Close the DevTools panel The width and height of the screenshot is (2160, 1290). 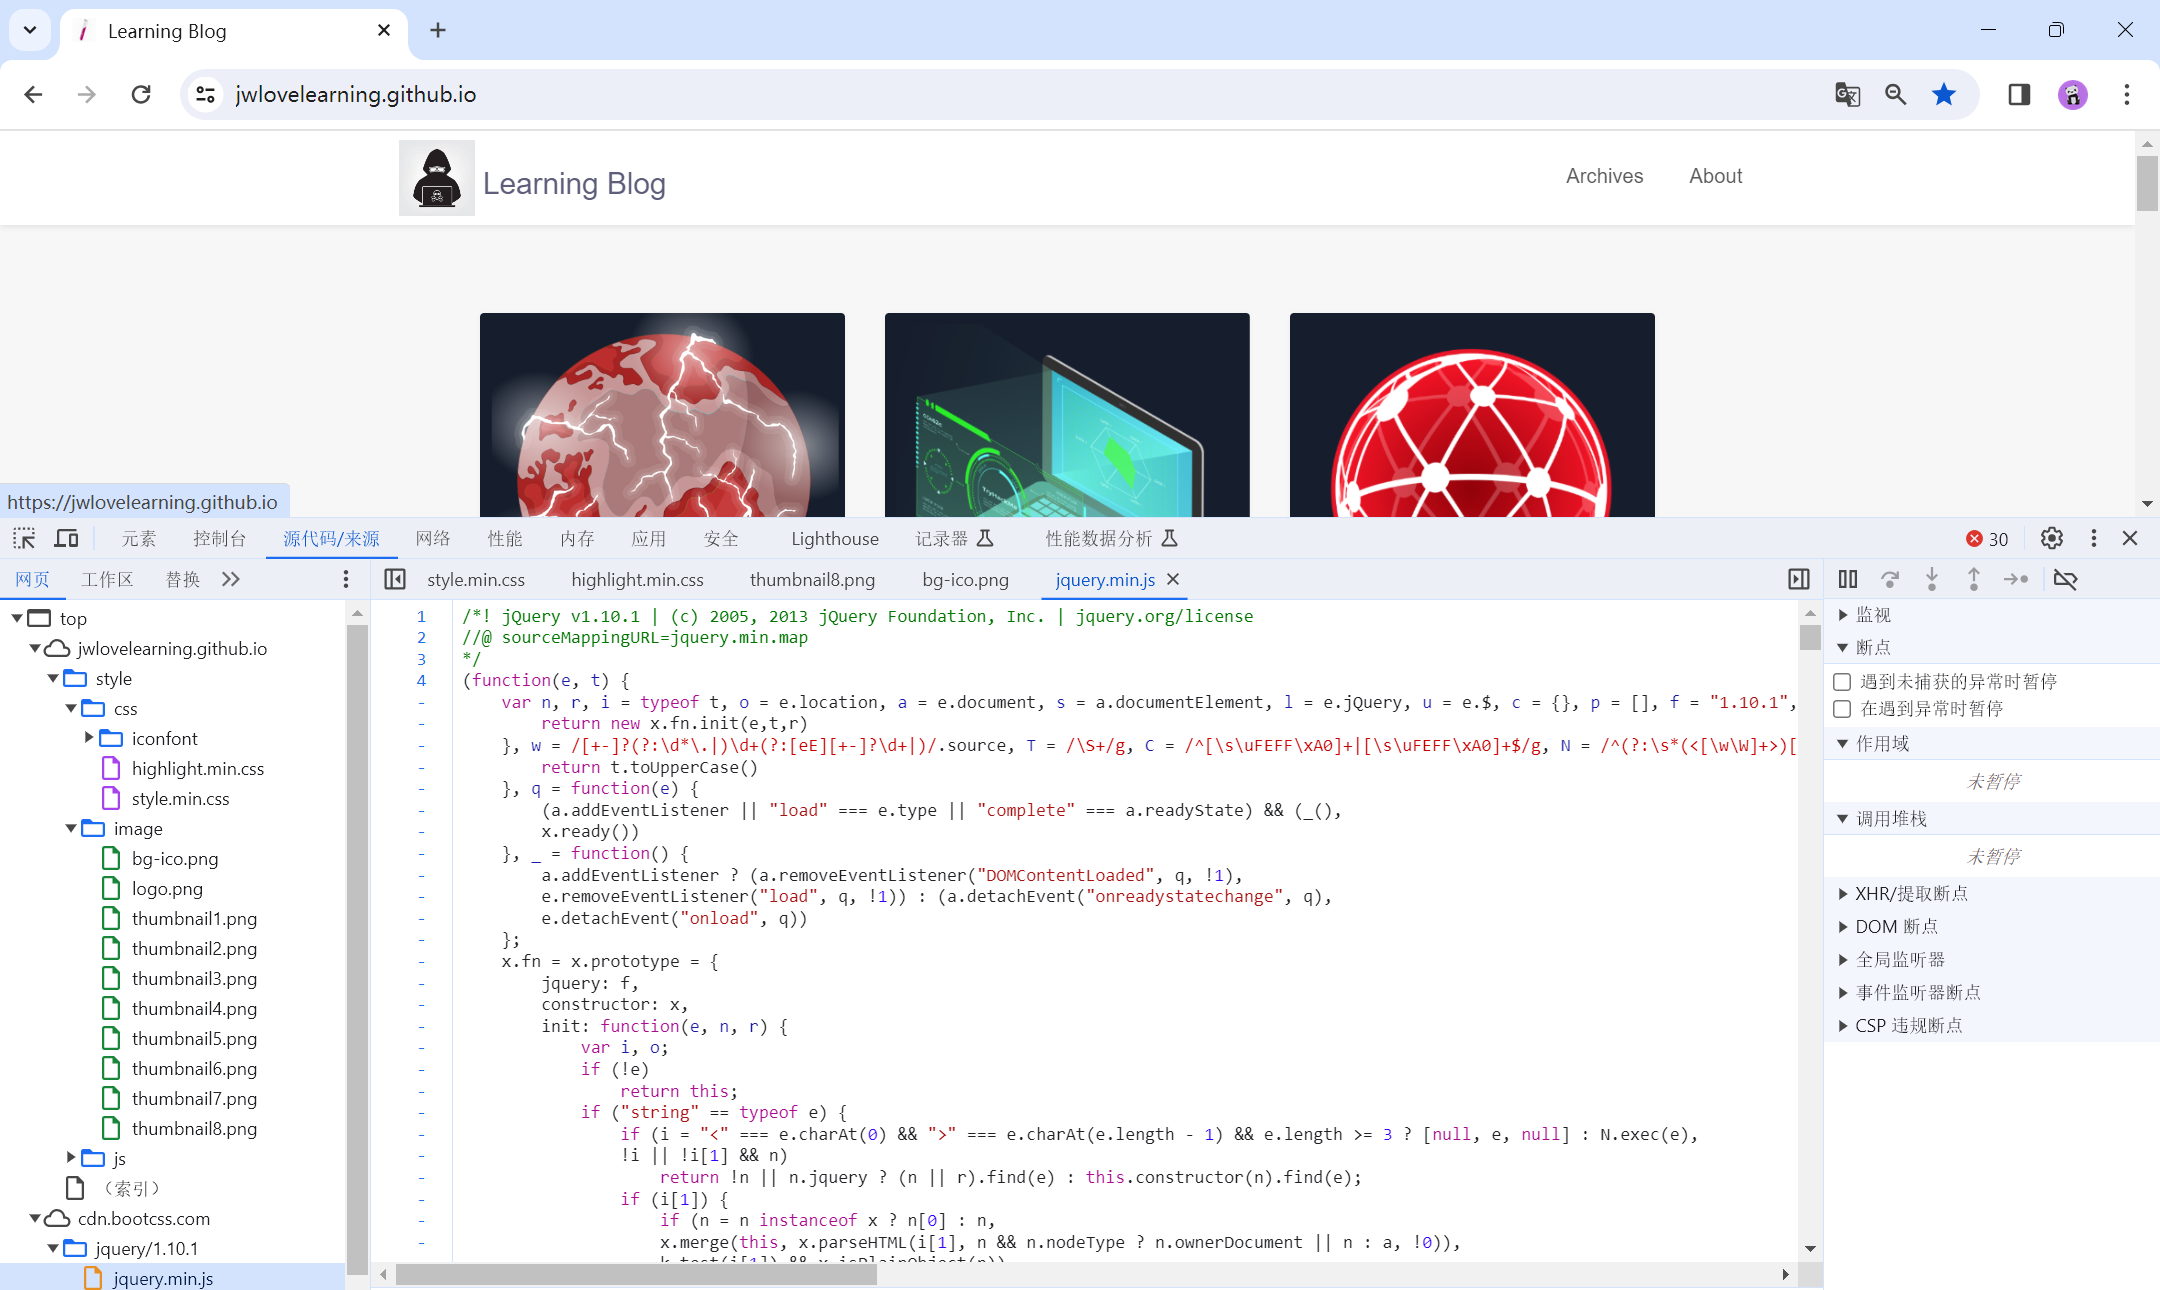click(2130, 539)
